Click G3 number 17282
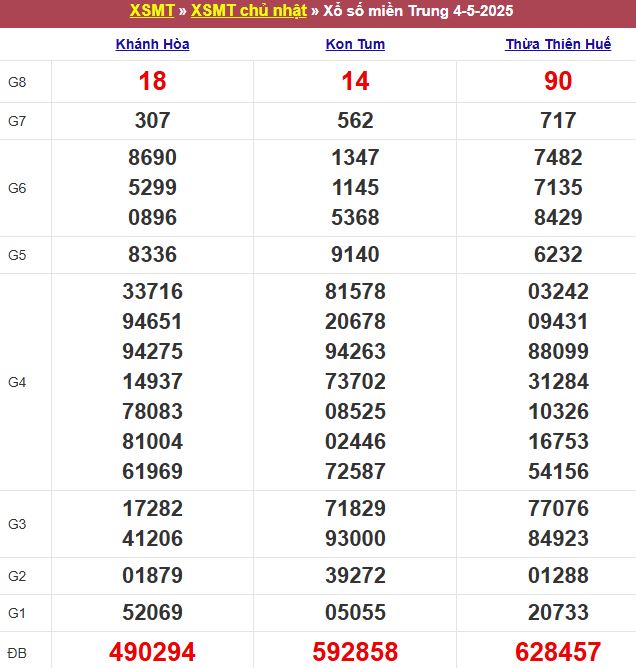The height and width of the screenshot is (668, 636). point(153,508)
